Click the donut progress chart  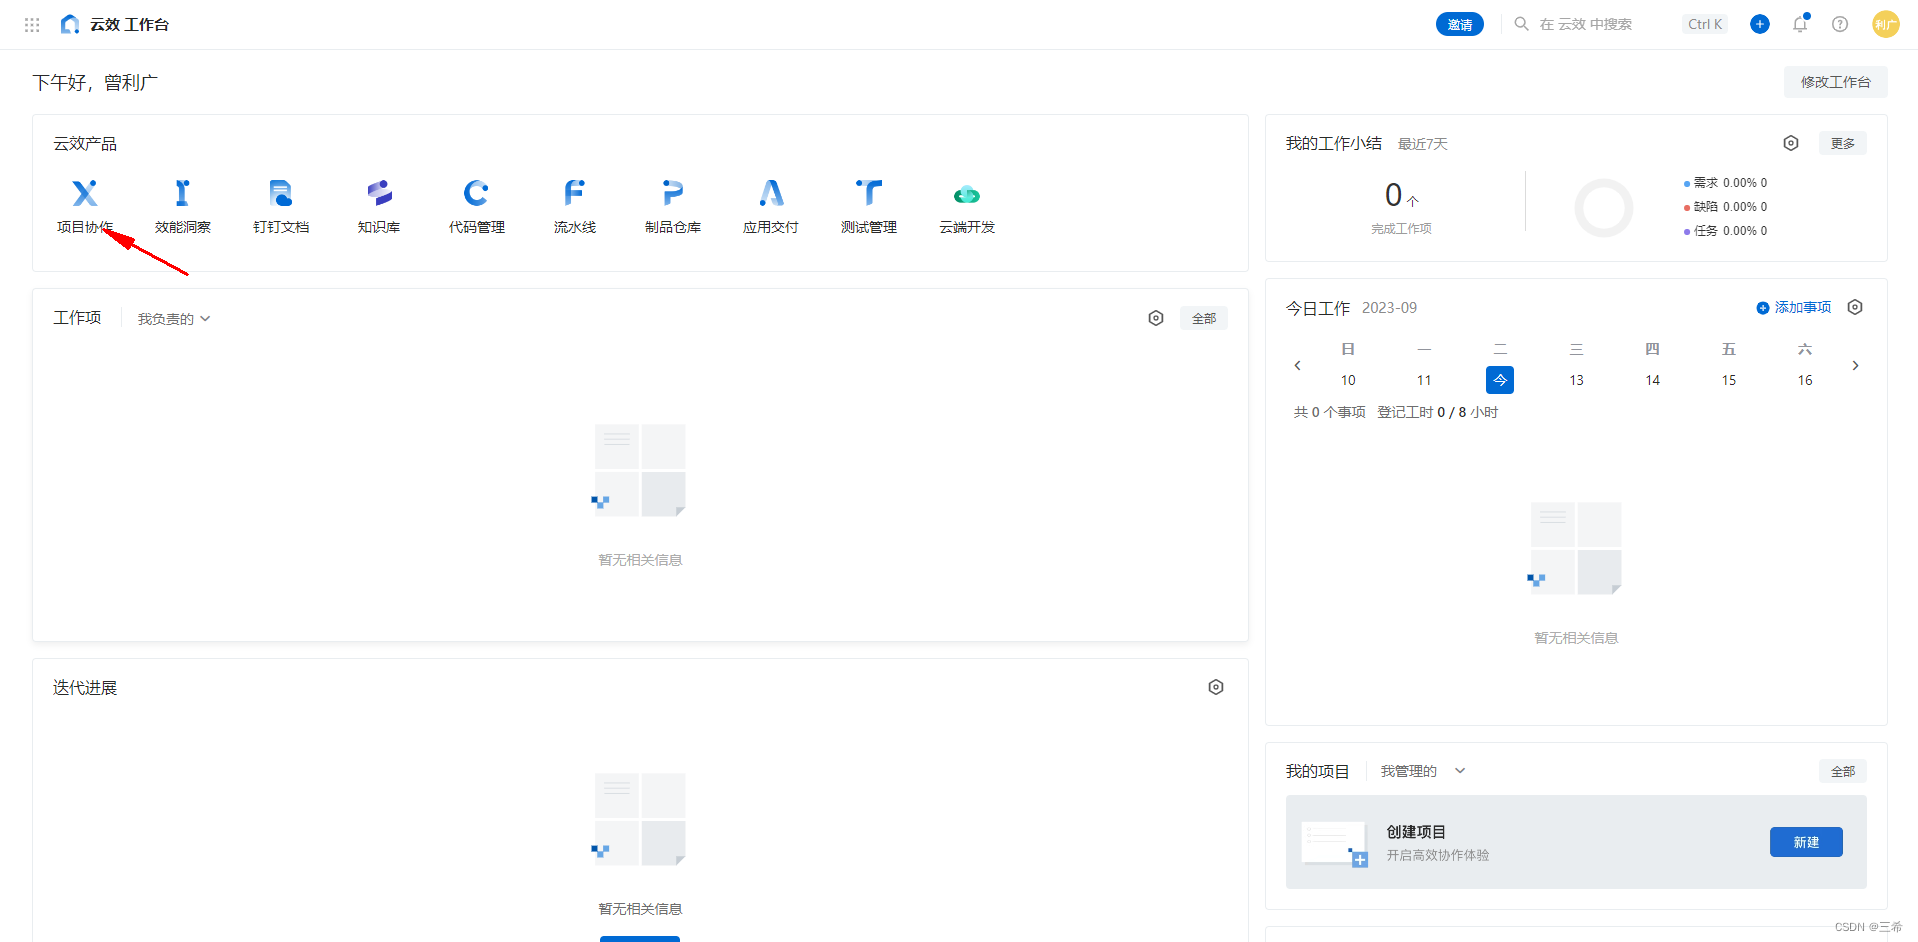[1603, 208]
